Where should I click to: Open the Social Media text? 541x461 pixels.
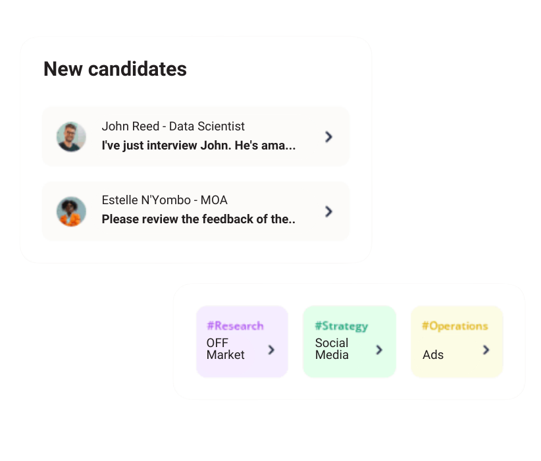(332, 349)
